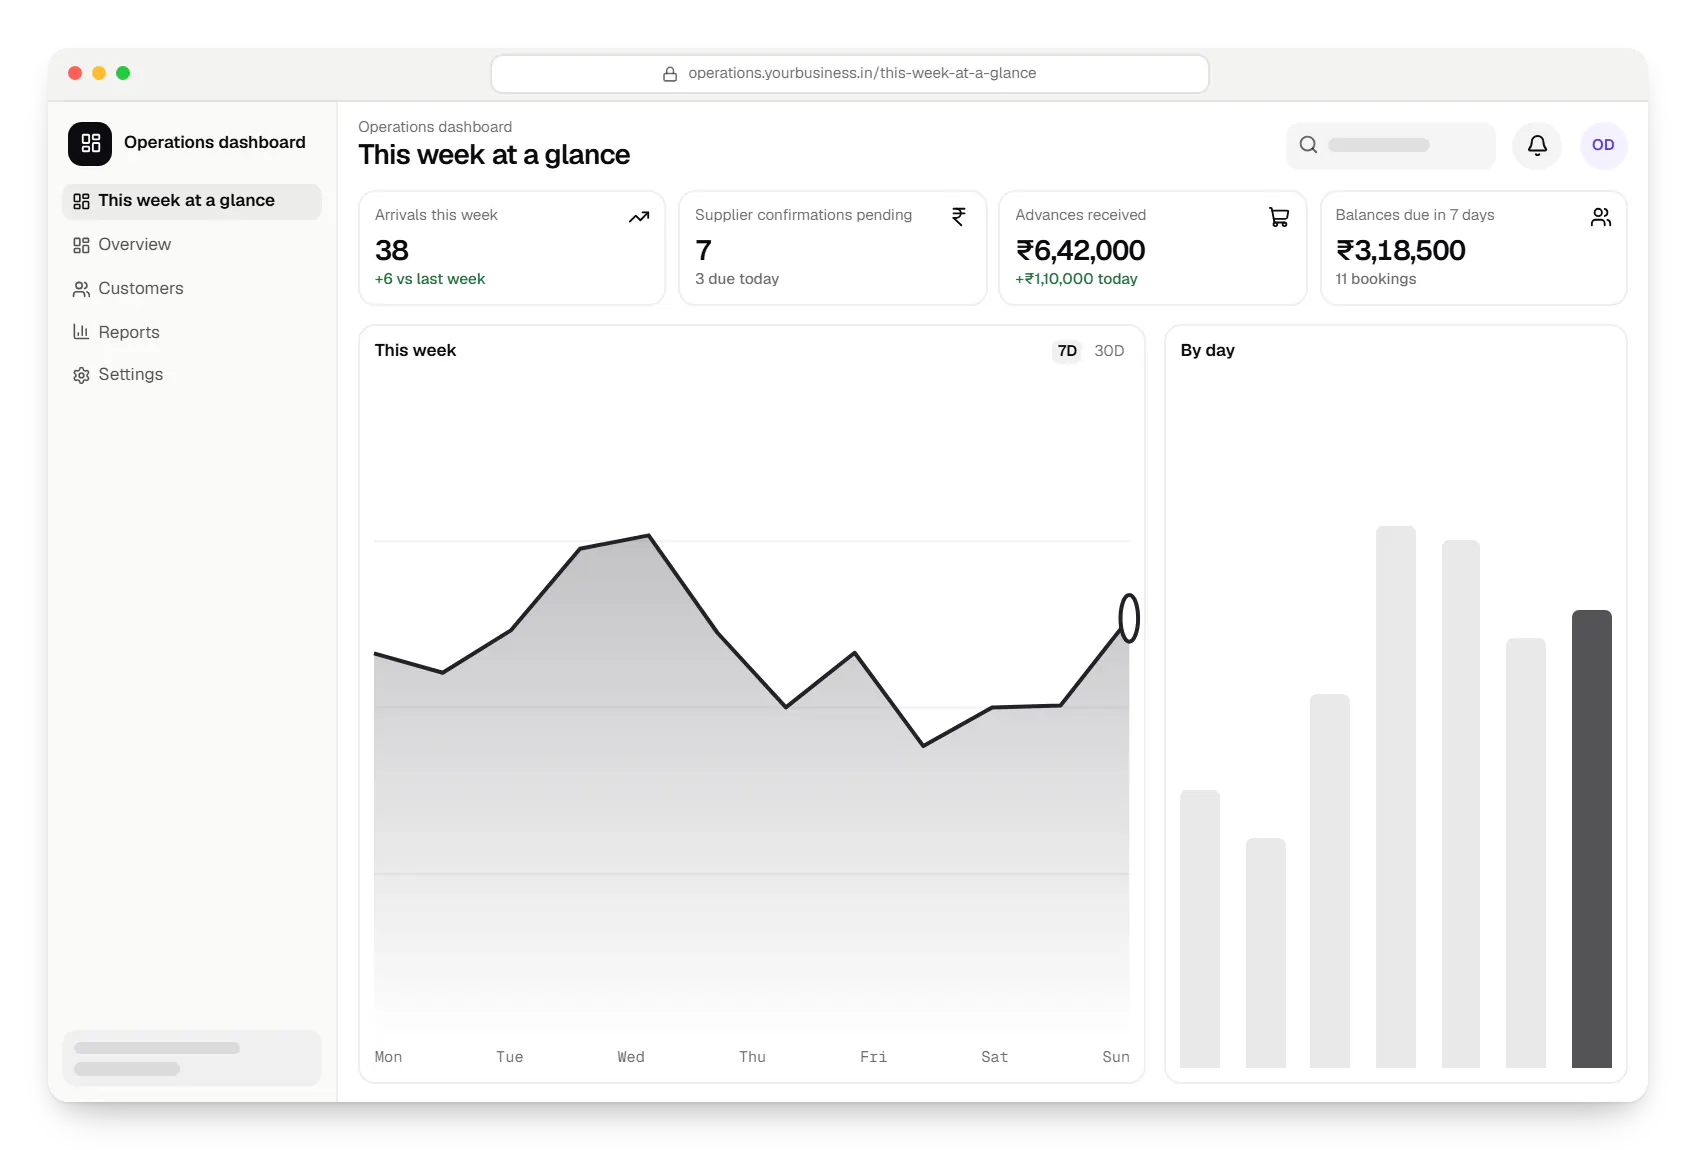Screen dimensions: 1696x1150
Task: Click the Overview grid icon in sidebar
Action: point(81,245)
